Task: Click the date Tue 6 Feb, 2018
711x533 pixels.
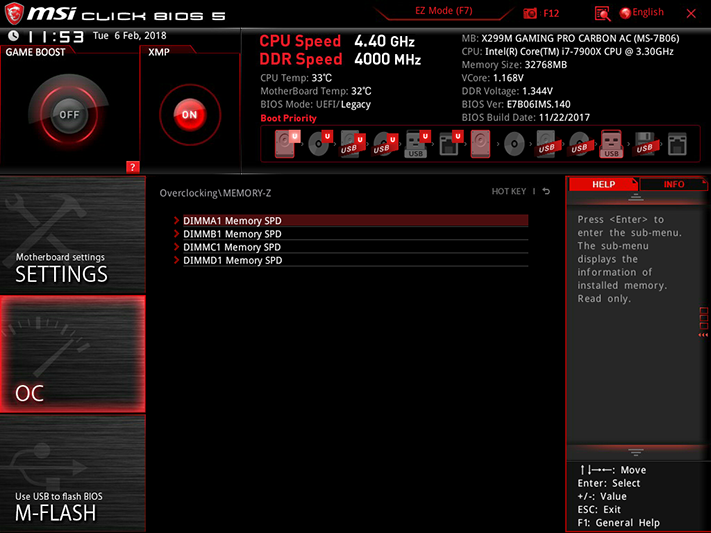Action: coord(130,35)
